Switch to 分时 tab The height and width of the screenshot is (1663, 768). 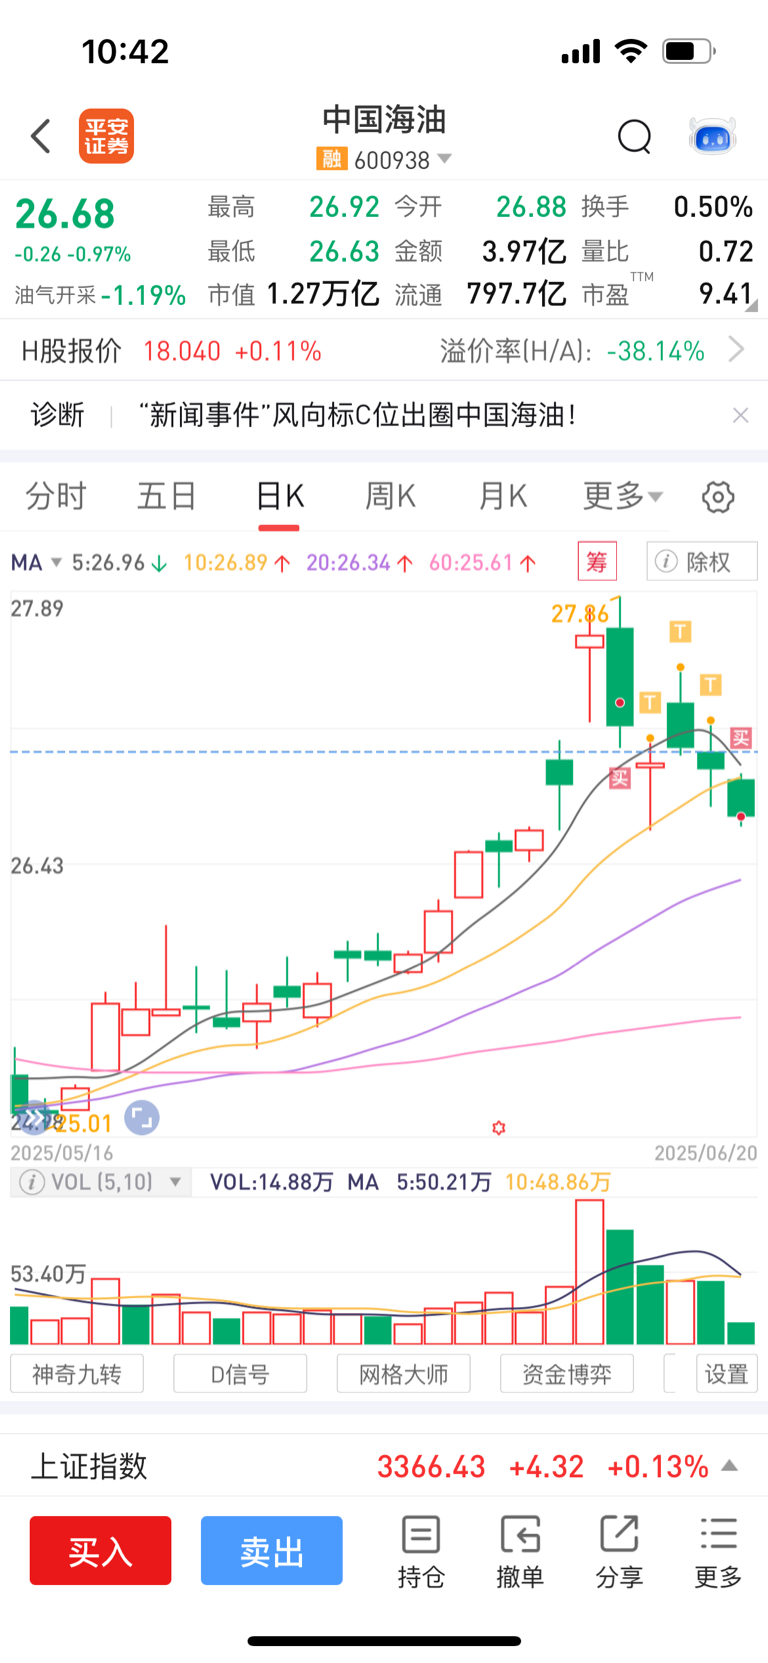click(56, 496)
